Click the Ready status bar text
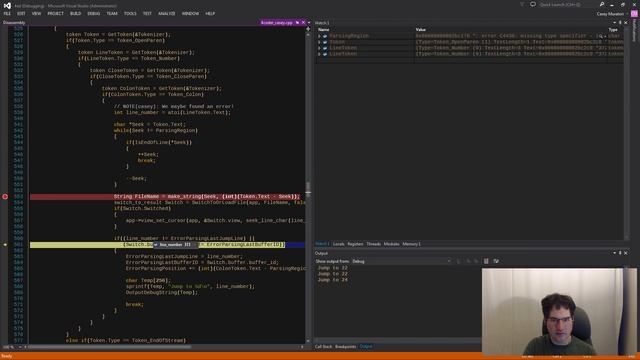The image size is (640, 360). [x=7, y=356]
